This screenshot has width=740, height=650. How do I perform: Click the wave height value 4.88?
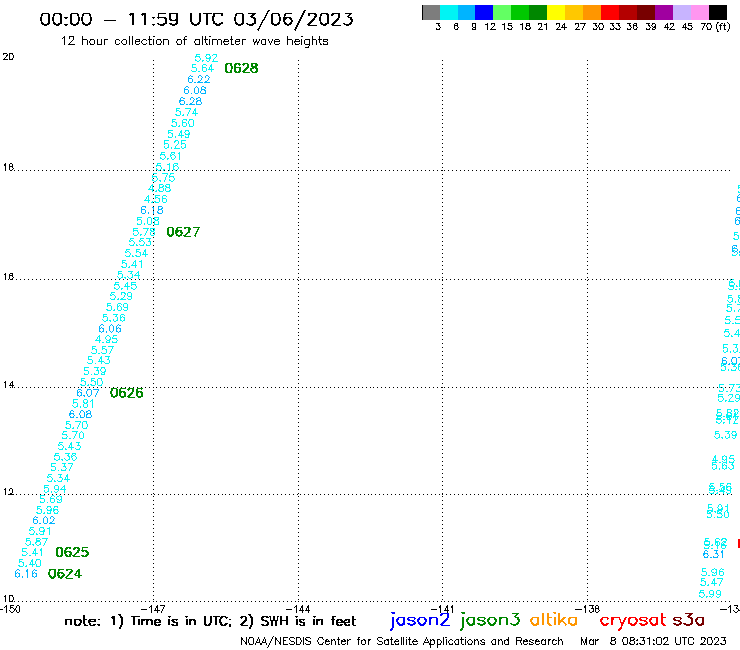(160, 188)
